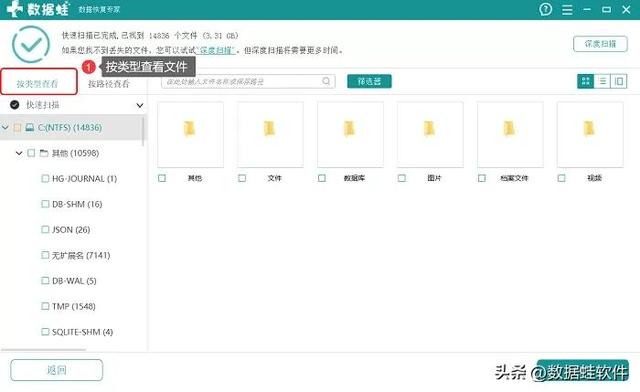640x392 pixels.
Task: Collapse the C:(NTFS) tree node
Action: (5, 127)
